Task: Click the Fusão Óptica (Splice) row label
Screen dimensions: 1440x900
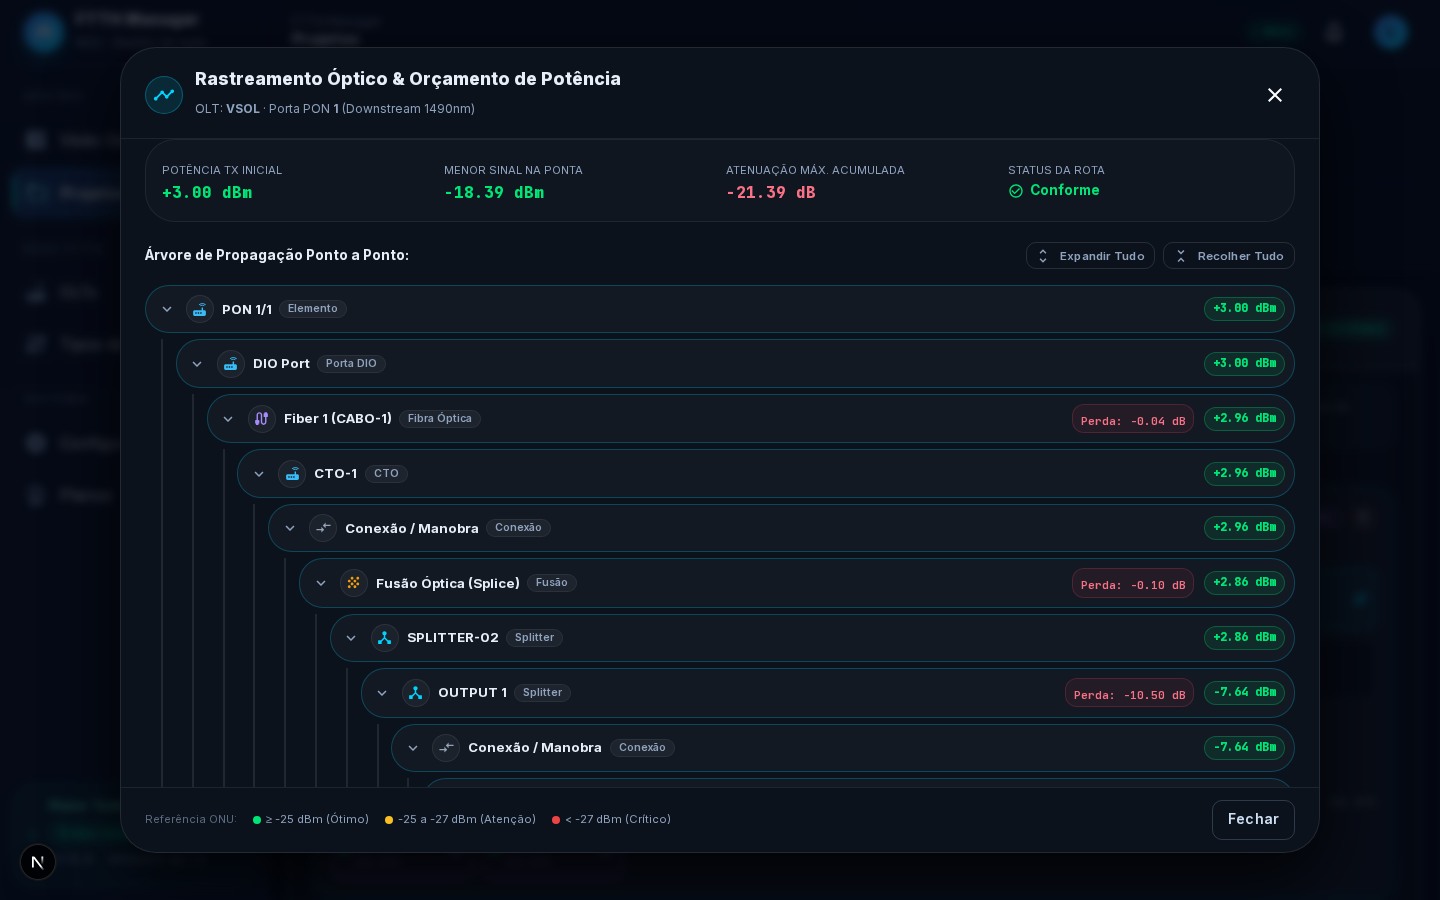Action: pyautogui.click(x=448, y=583)
